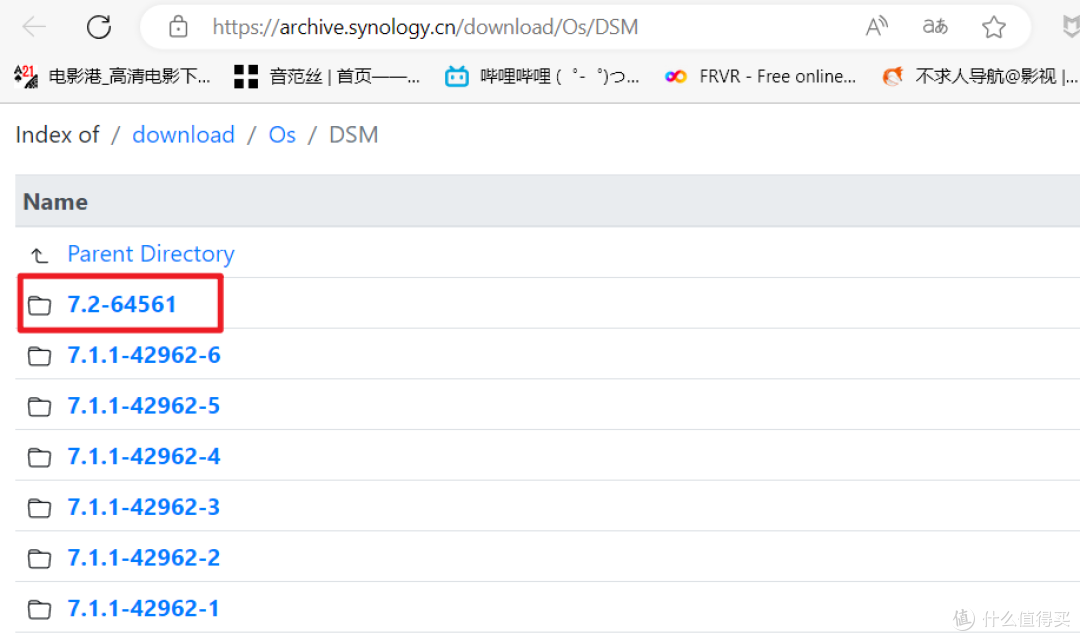1080x641 pixels.
Task: Open the Parent Directory link
Action: coord(150,254)
